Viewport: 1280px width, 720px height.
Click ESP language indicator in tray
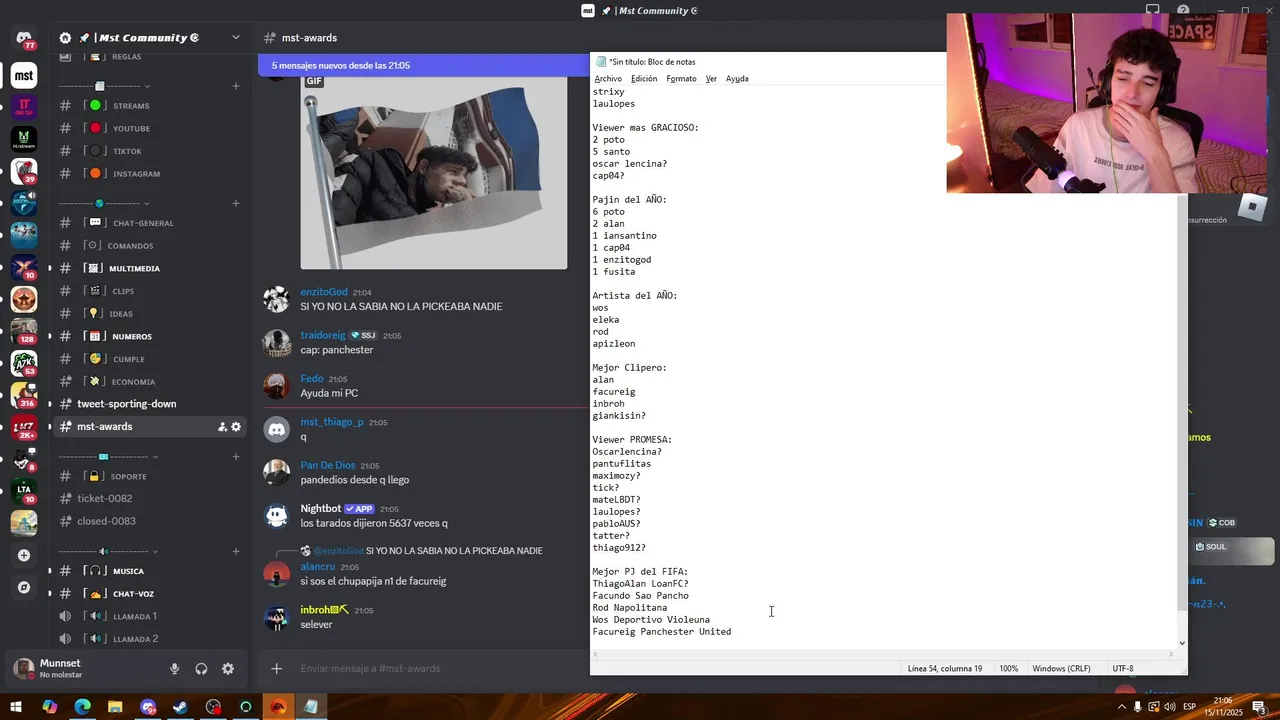coord(1190,707)
